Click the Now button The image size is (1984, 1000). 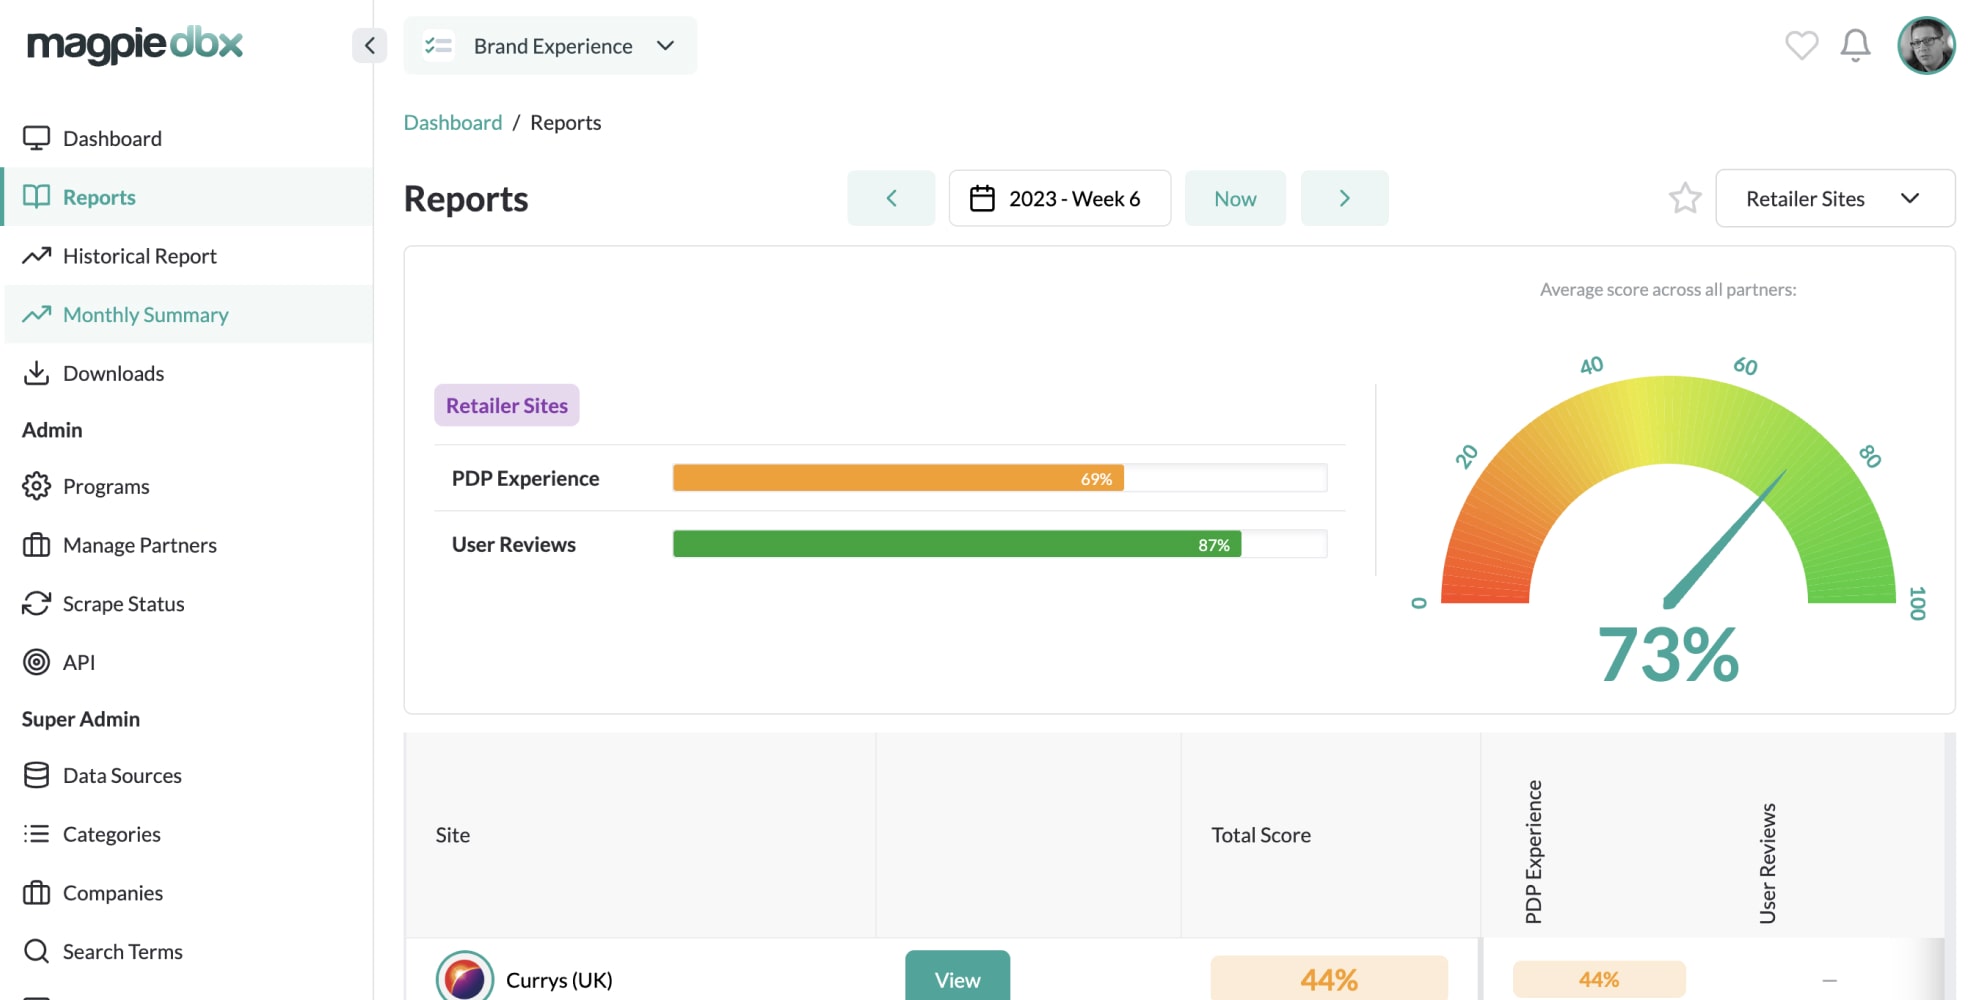(1235, 198)
